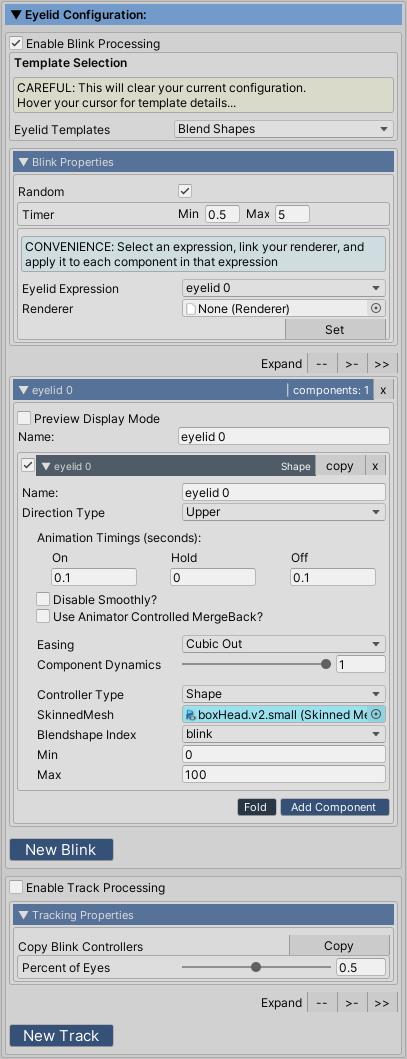The height and width of the screenshot is (1059, 407).
Task: Click the Add Component button
Action: (335, 807)
